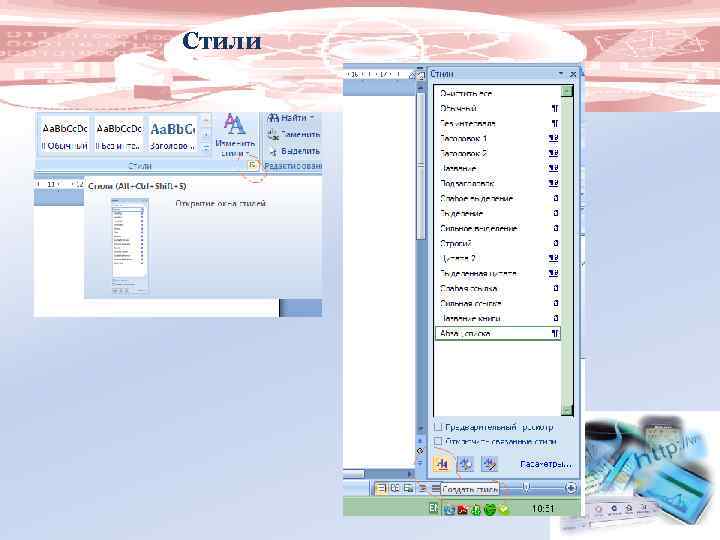Choose the Выделенная цитата style

(497, 273)
